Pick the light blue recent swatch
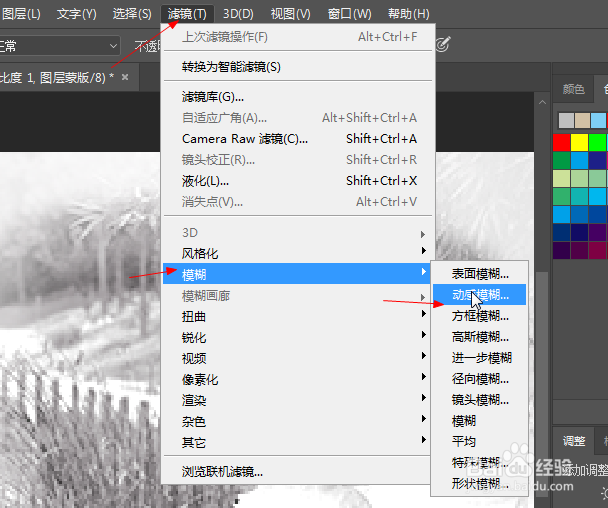Image resolution: width=608 pixels, height=508 pixels. point(598,121)
